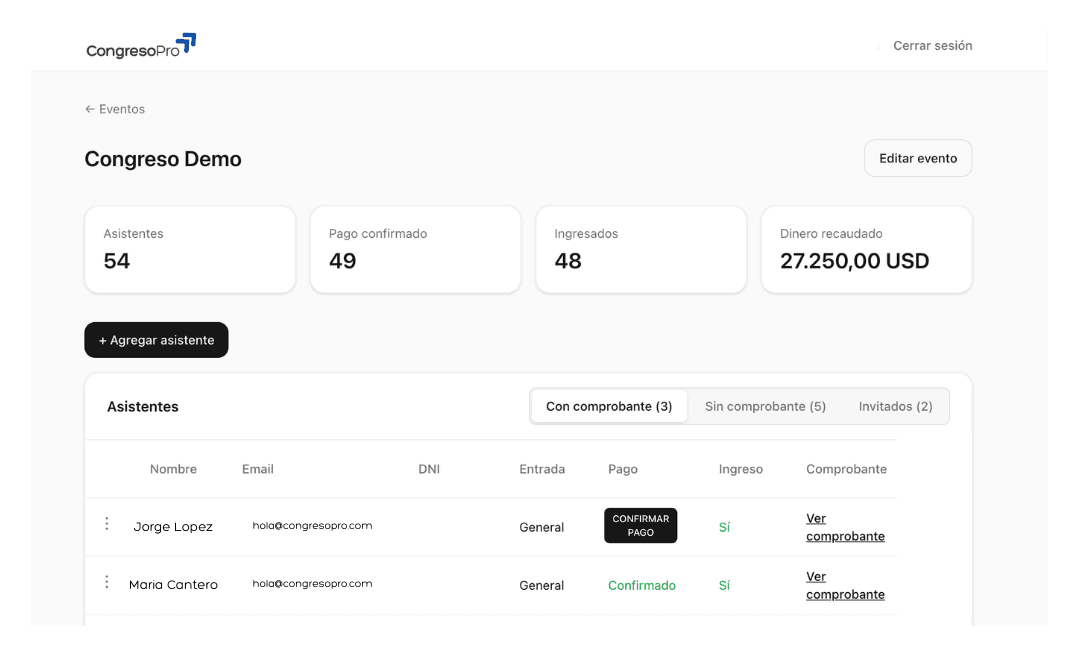This screenshot has width=1080, height=654.
Task: Open Maria Cantero's Ver comprobante link
Action: pos(845,585)
